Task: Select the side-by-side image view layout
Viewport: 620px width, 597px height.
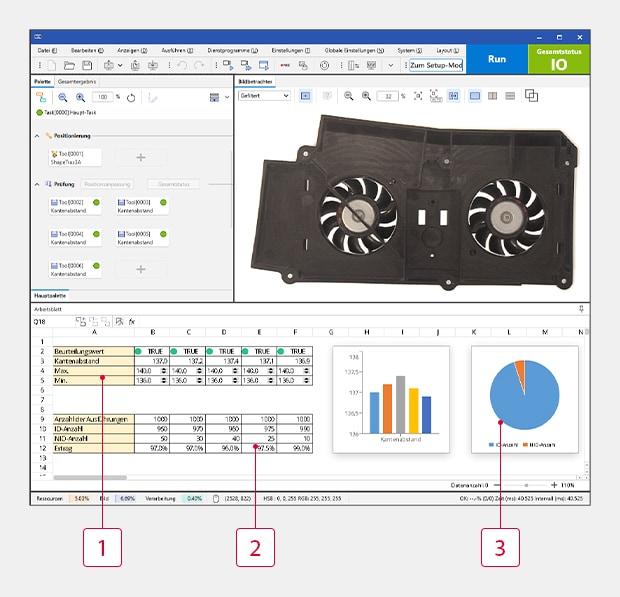Action: coord(492,96)
